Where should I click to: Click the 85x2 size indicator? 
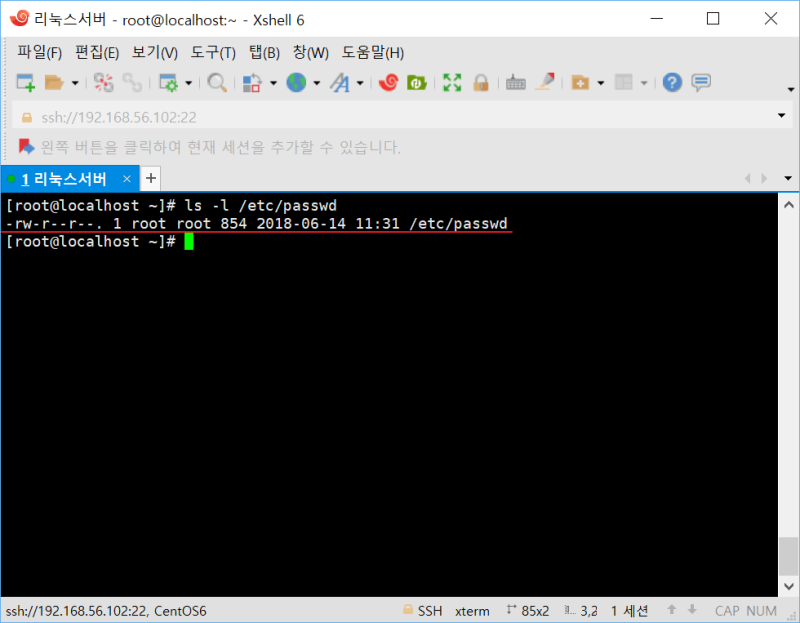[535, 611]
